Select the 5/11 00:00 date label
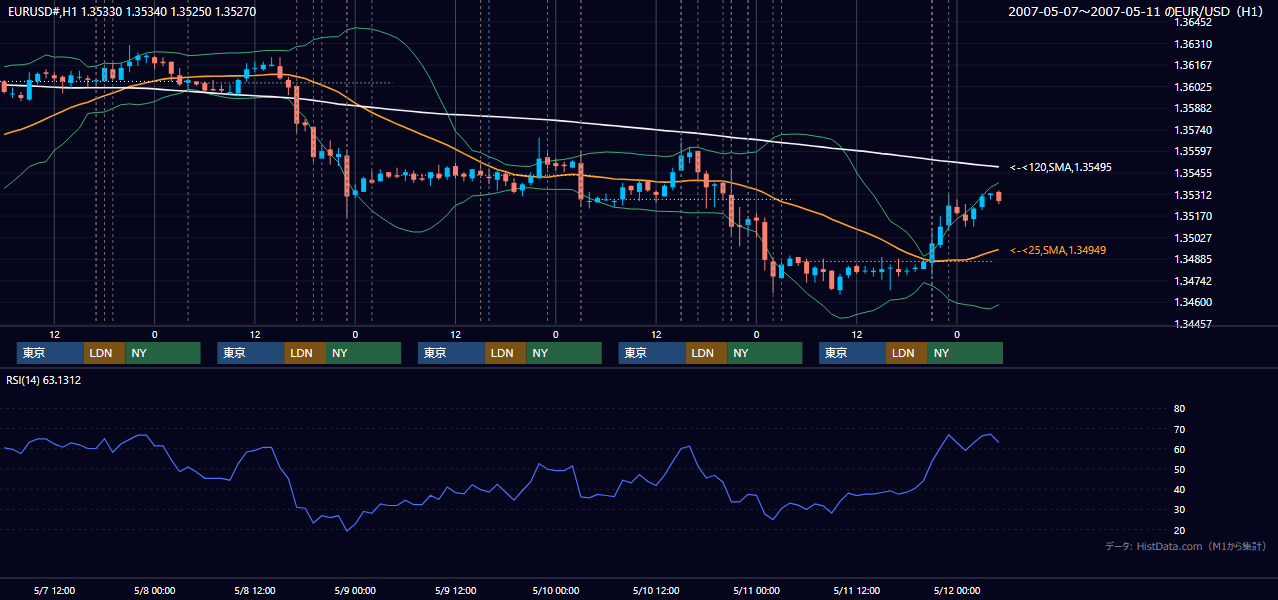Screen dimensions: 1278x600 click(756, 590)
